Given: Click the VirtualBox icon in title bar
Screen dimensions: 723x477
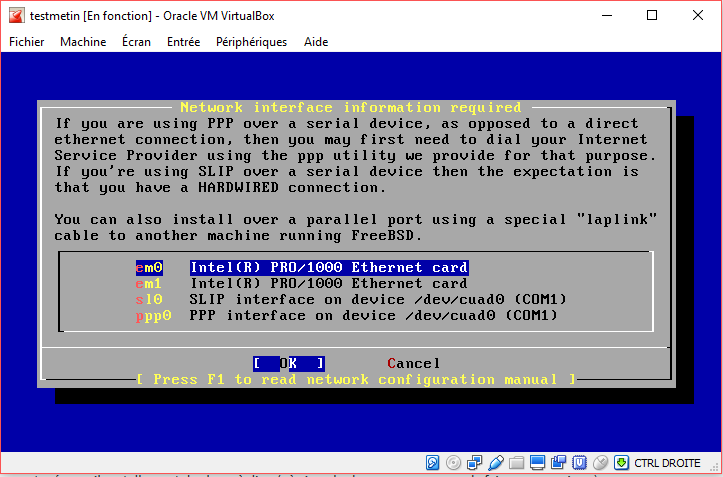Looking at the screenshot, I should coord(16,16).
